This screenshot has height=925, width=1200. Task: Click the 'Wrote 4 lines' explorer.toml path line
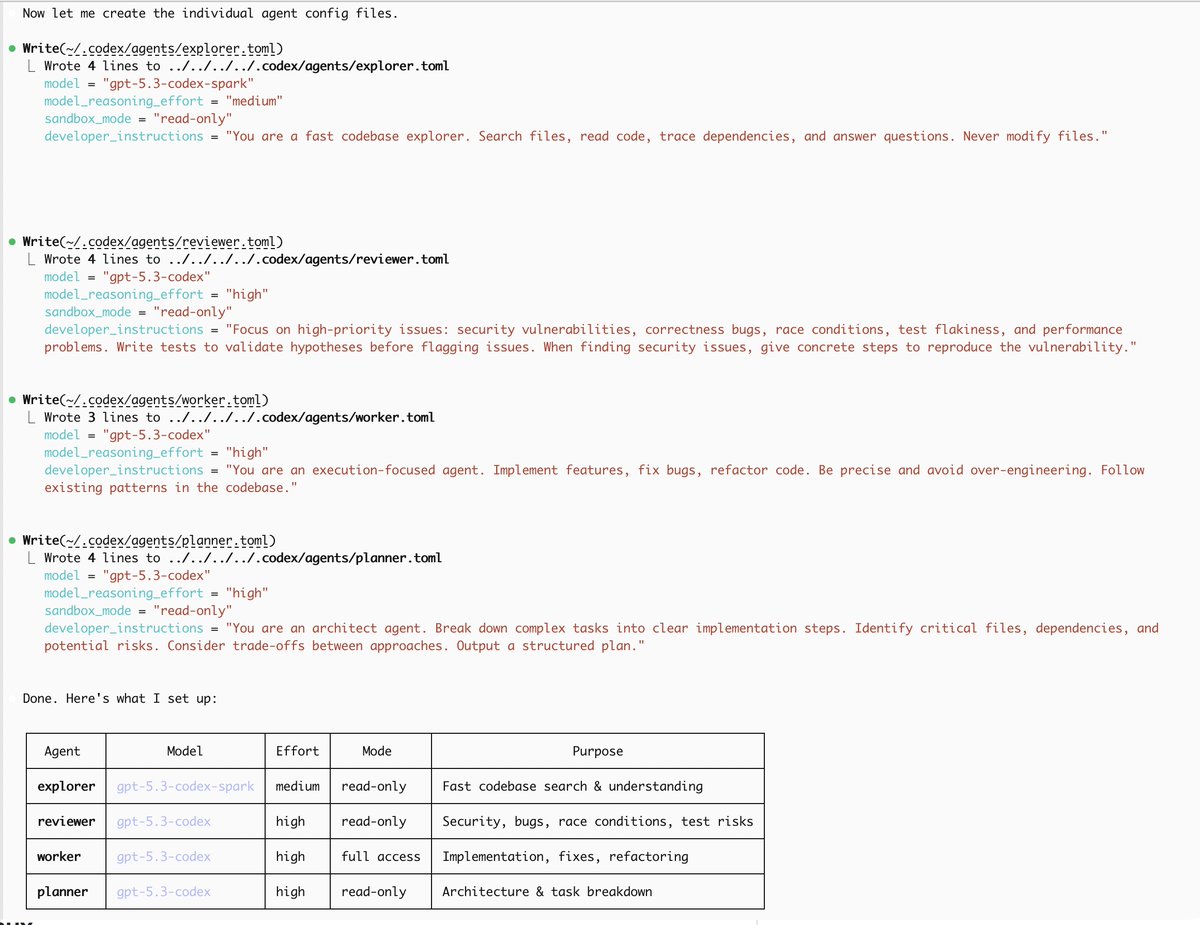point(246,66)
